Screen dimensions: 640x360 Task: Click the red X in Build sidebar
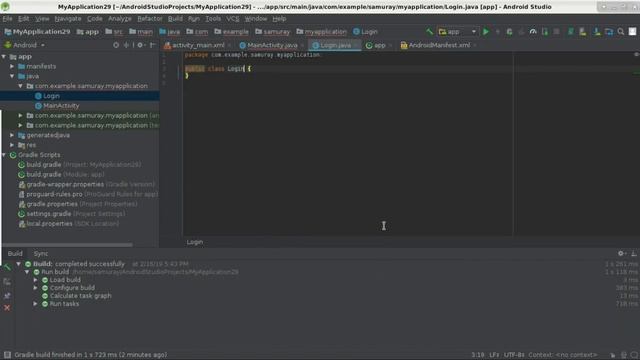(x=7, y=308)
